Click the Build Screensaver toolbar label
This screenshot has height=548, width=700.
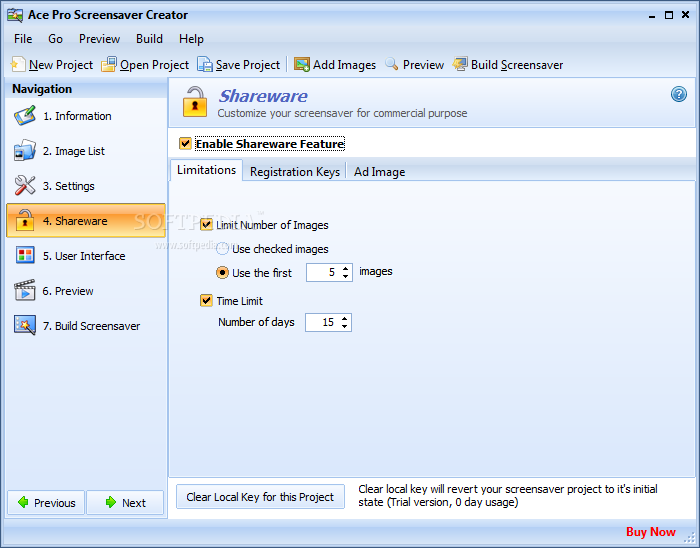pos(517,65)
